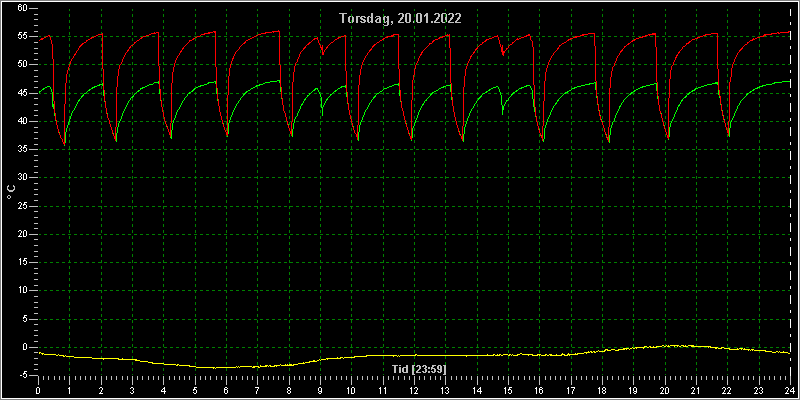Select hour 3 on the time axis

132,390
